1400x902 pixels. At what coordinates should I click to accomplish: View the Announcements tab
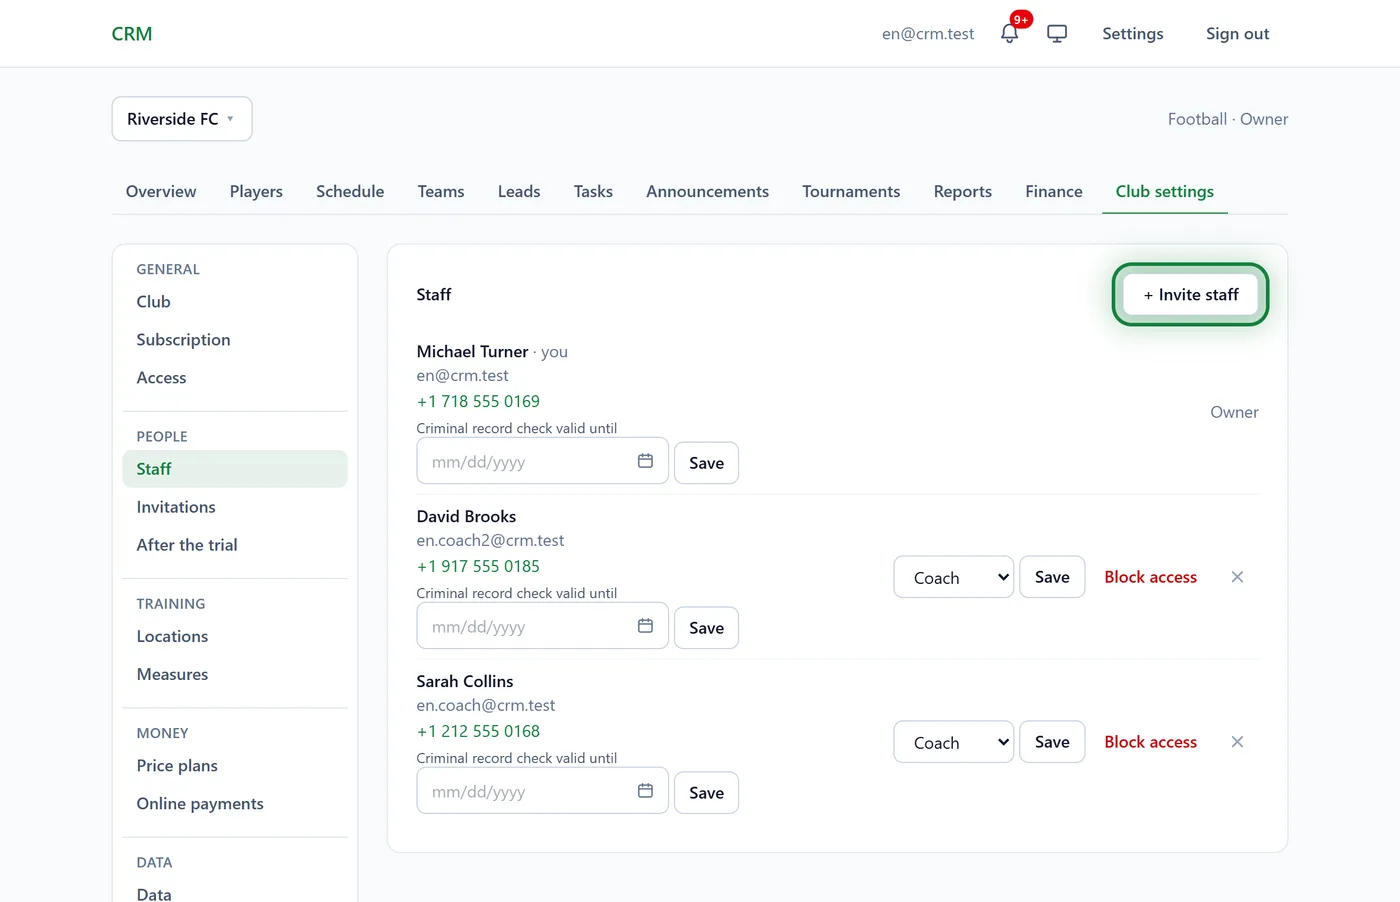tap(707, 191)
